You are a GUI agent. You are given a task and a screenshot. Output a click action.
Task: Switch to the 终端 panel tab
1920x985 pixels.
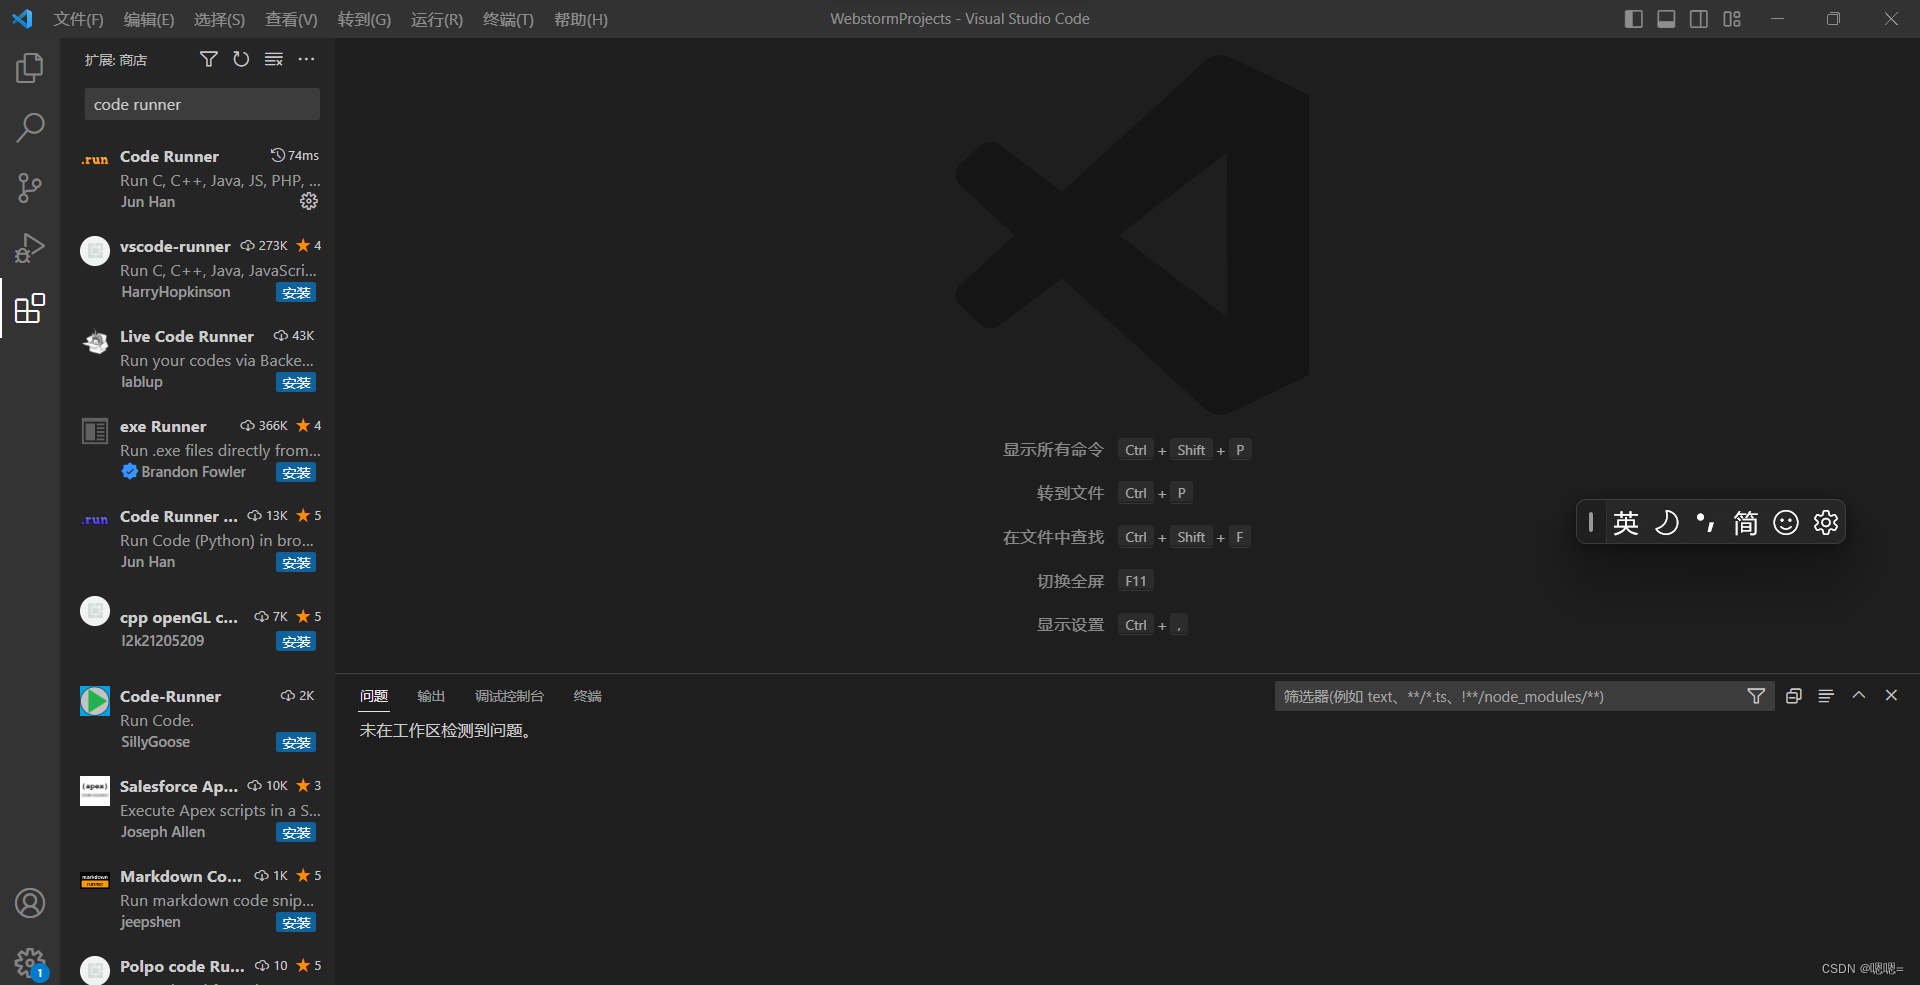tap(587, 696)
